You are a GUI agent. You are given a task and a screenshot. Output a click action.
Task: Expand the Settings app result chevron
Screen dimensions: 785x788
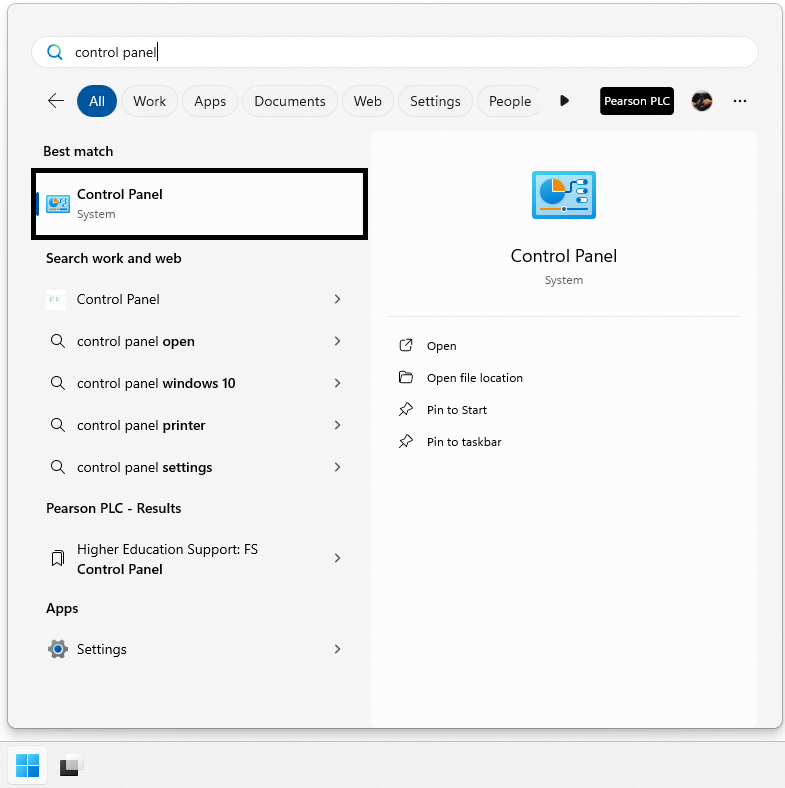click(x=337, y=649)
